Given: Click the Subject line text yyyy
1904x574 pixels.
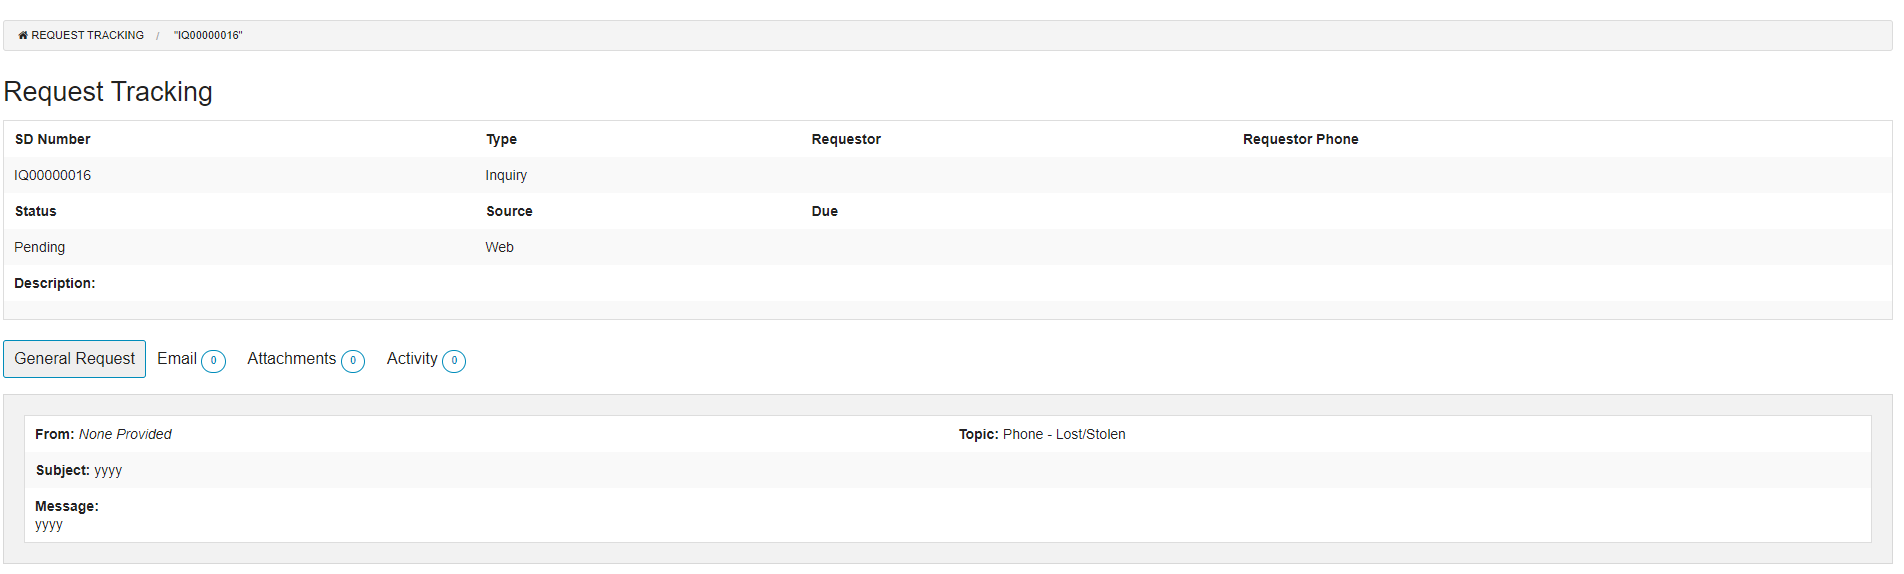Looking at the screenshot, I should [x=108, y=470].
